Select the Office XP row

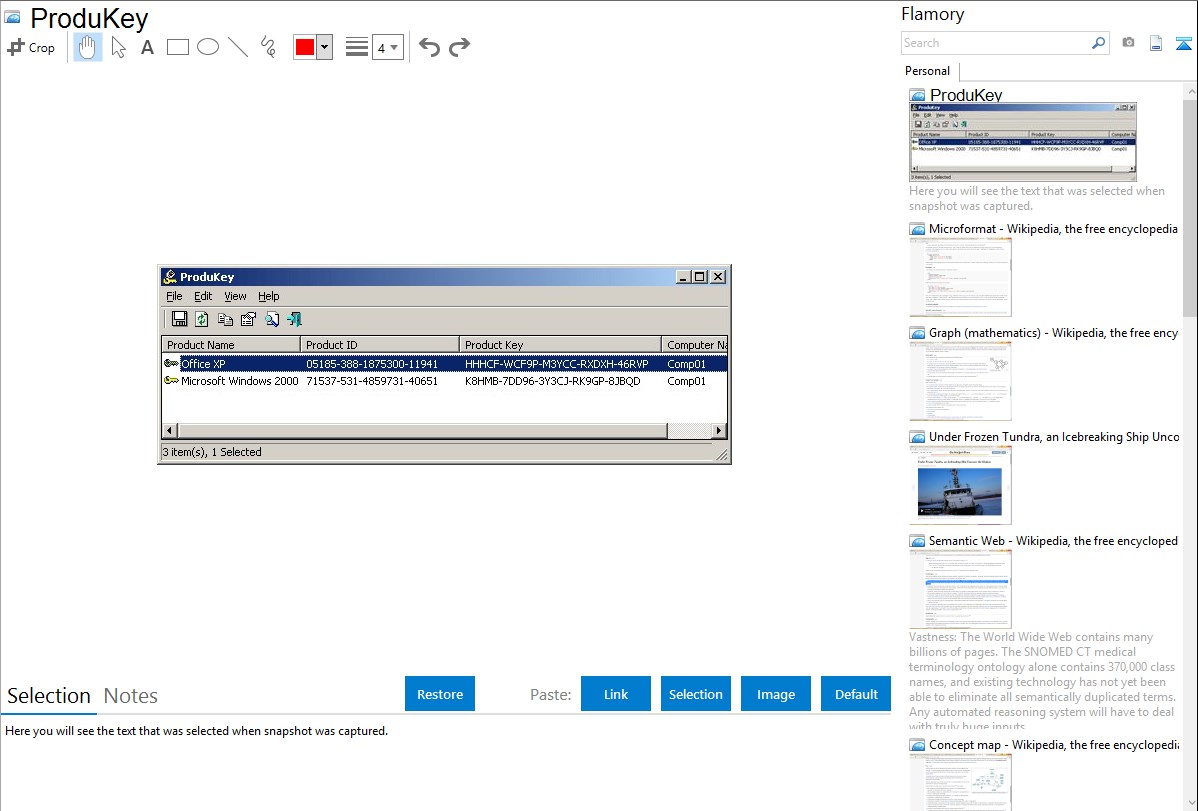[x=444, y=364]
